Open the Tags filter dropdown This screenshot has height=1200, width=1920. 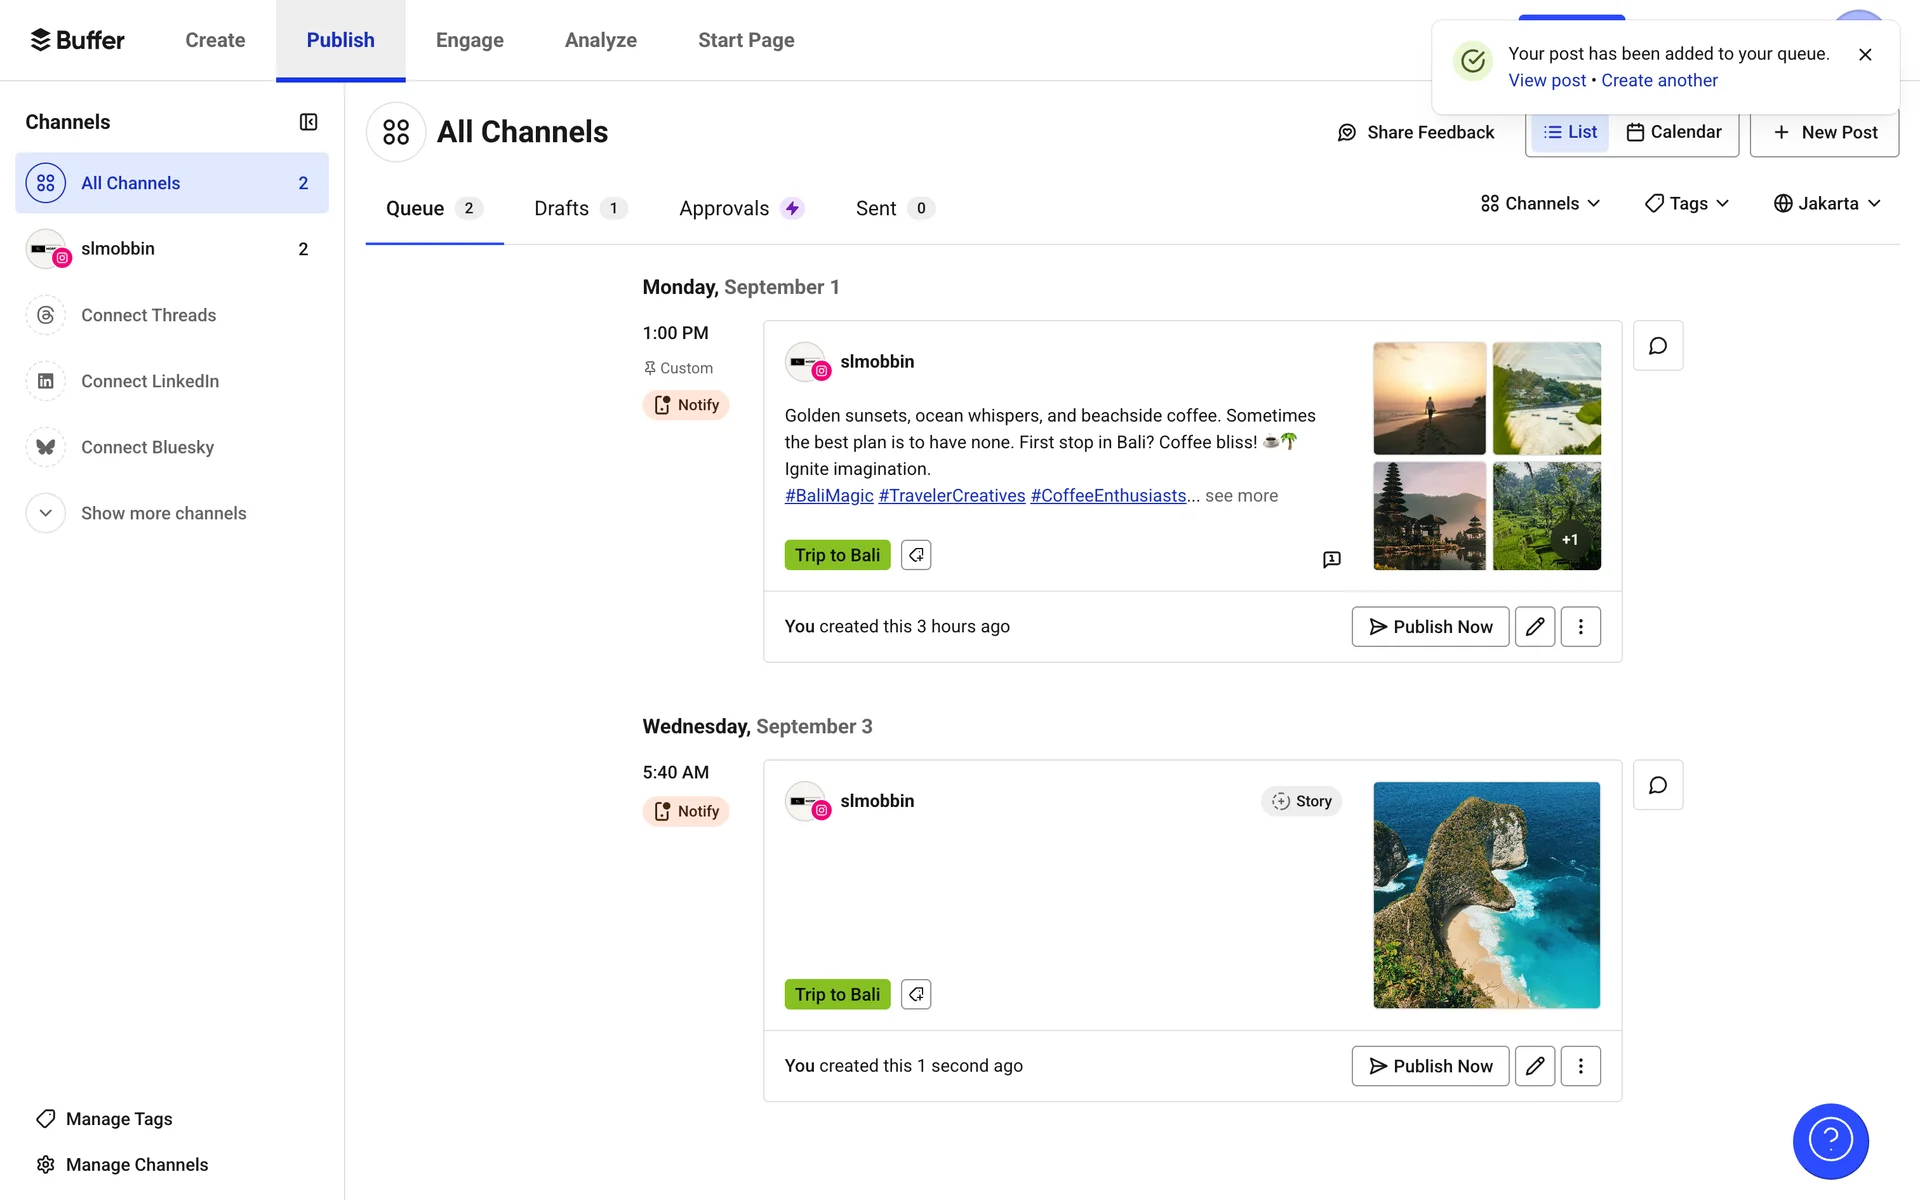(1687, 204)
